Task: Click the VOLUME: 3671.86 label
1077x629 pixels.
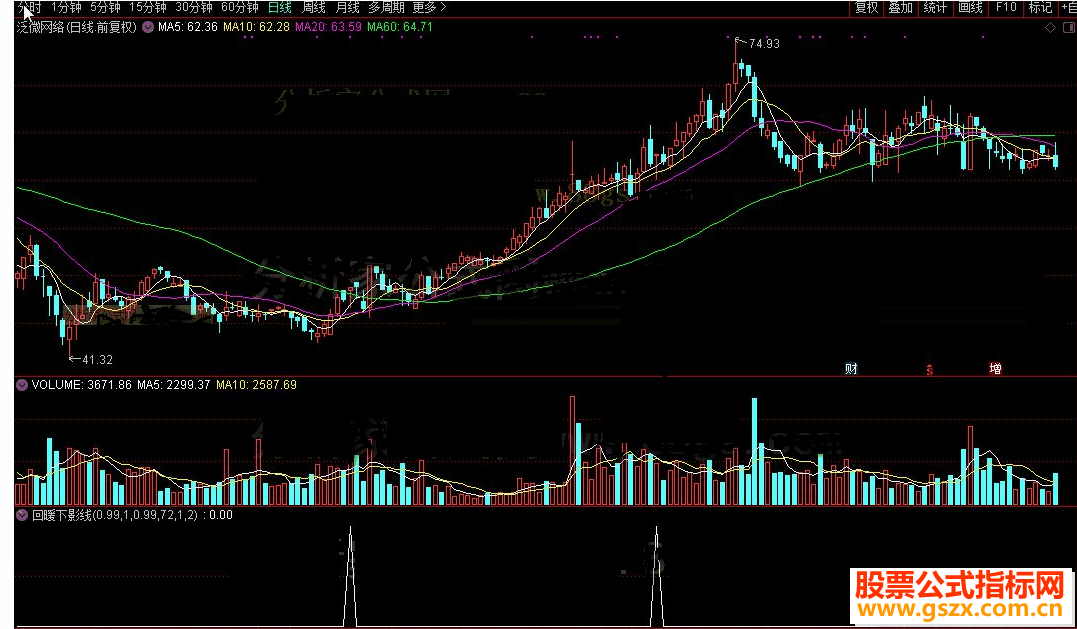Action: (x=81, y=385)
